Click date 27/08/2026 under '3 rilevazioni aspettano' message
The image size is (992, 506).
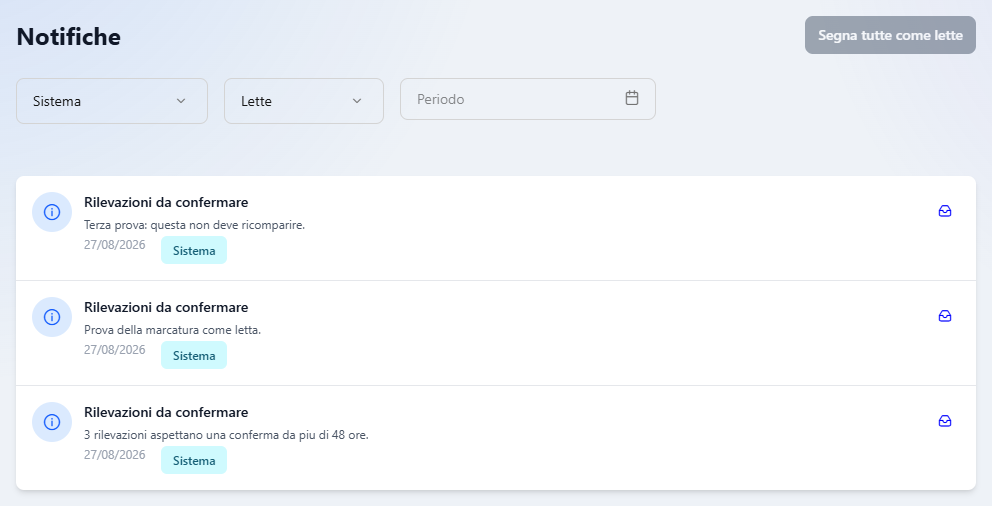tap(115, 455)
